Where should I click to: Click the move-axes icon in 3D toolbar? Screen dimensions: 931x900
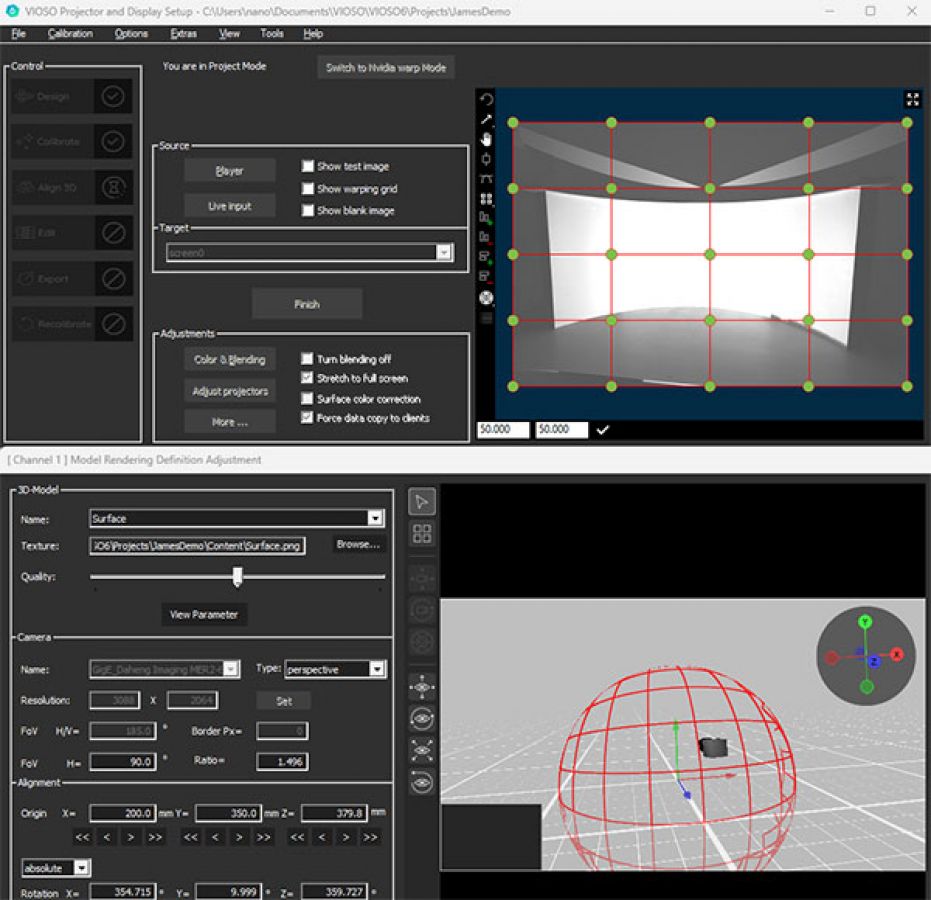(421, 686)
